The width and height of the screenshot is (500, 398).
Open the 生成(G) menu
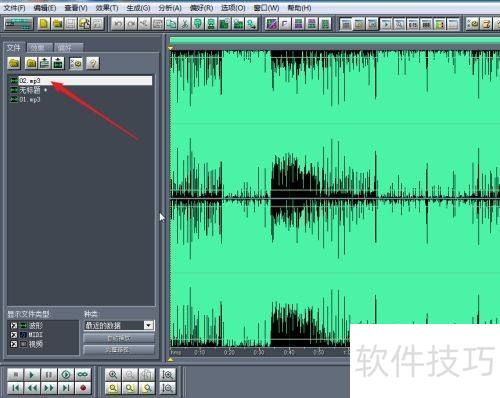(x=138, y=8)
